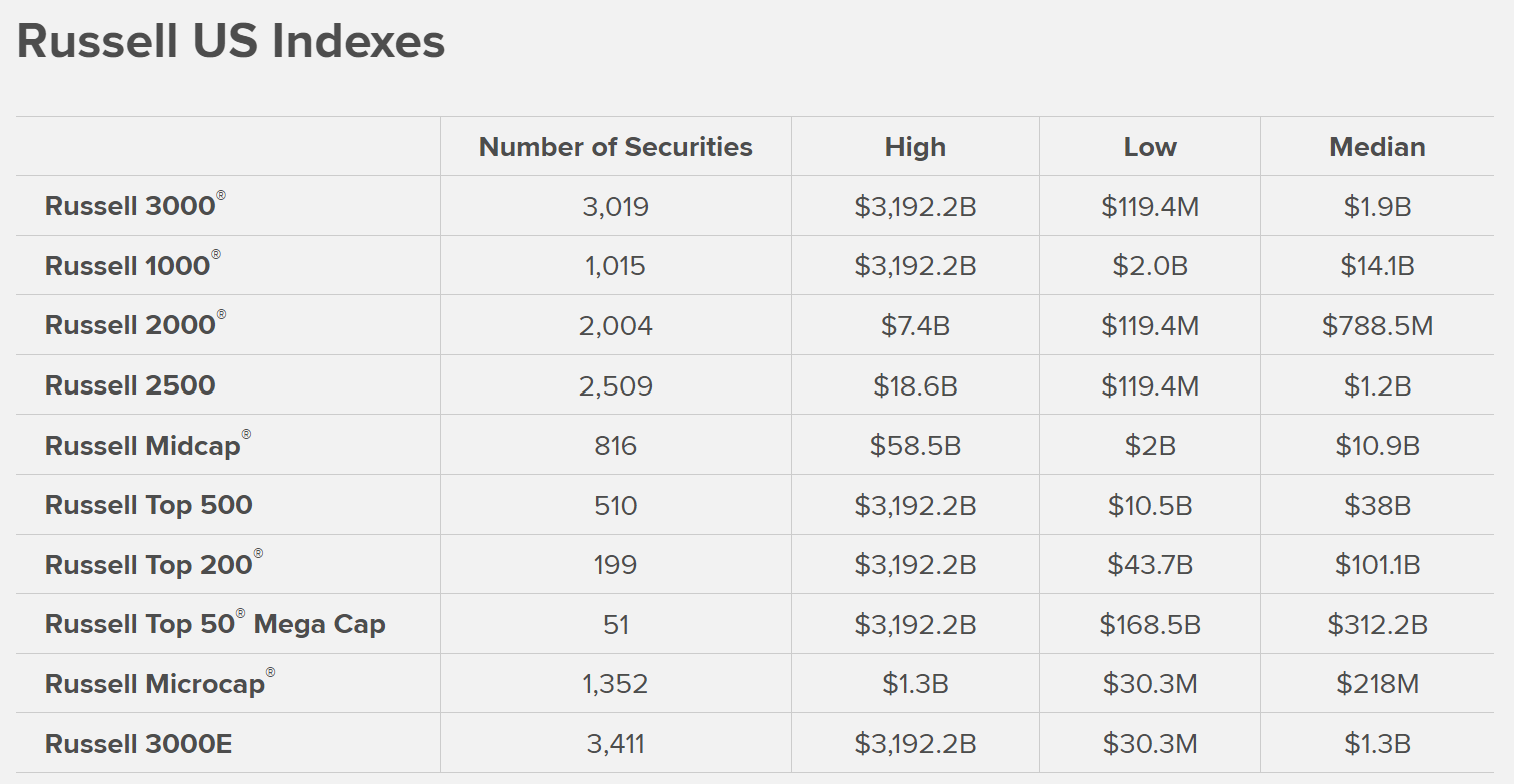Select the 3,019 securities cell
The image size is (1514, 784).
(x=616, y=207)
